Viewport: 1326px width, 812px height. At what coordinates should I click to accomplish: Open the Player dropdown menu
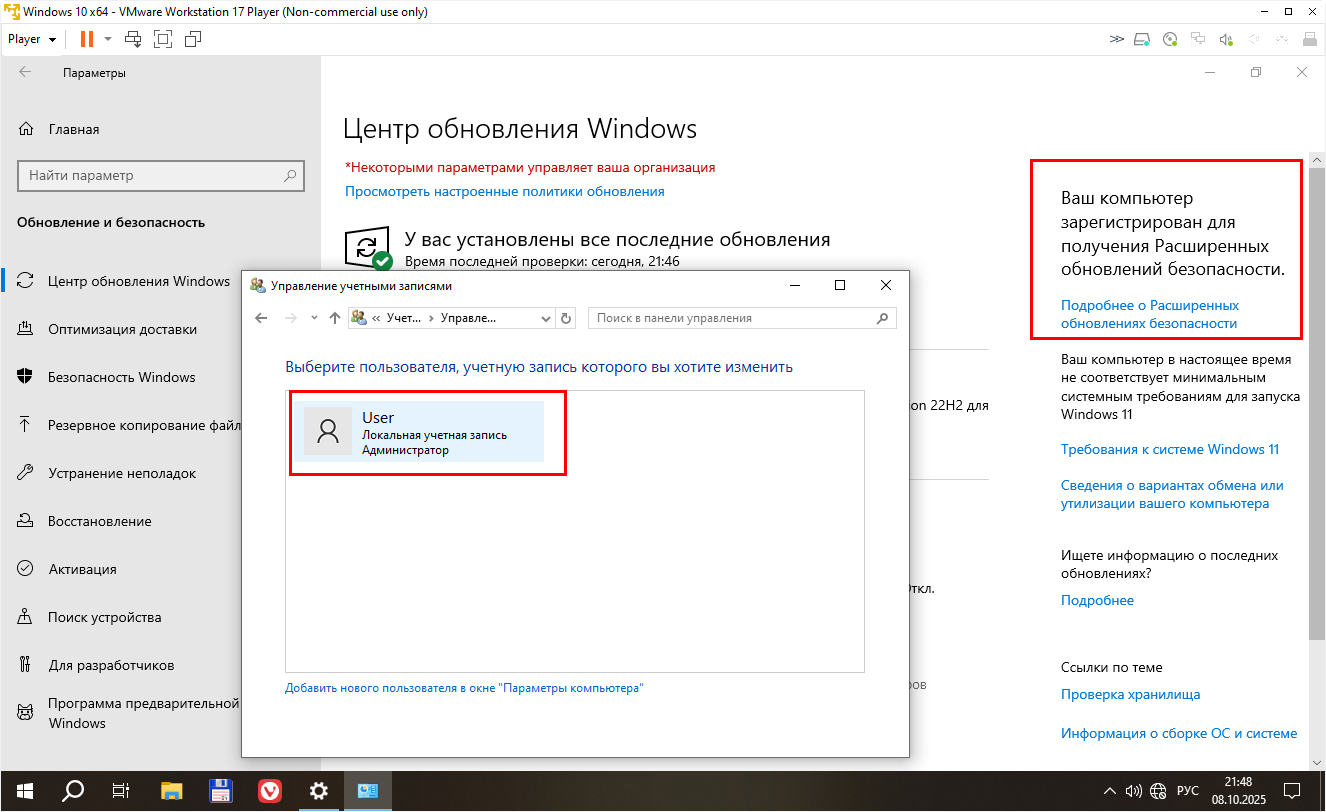31,39
